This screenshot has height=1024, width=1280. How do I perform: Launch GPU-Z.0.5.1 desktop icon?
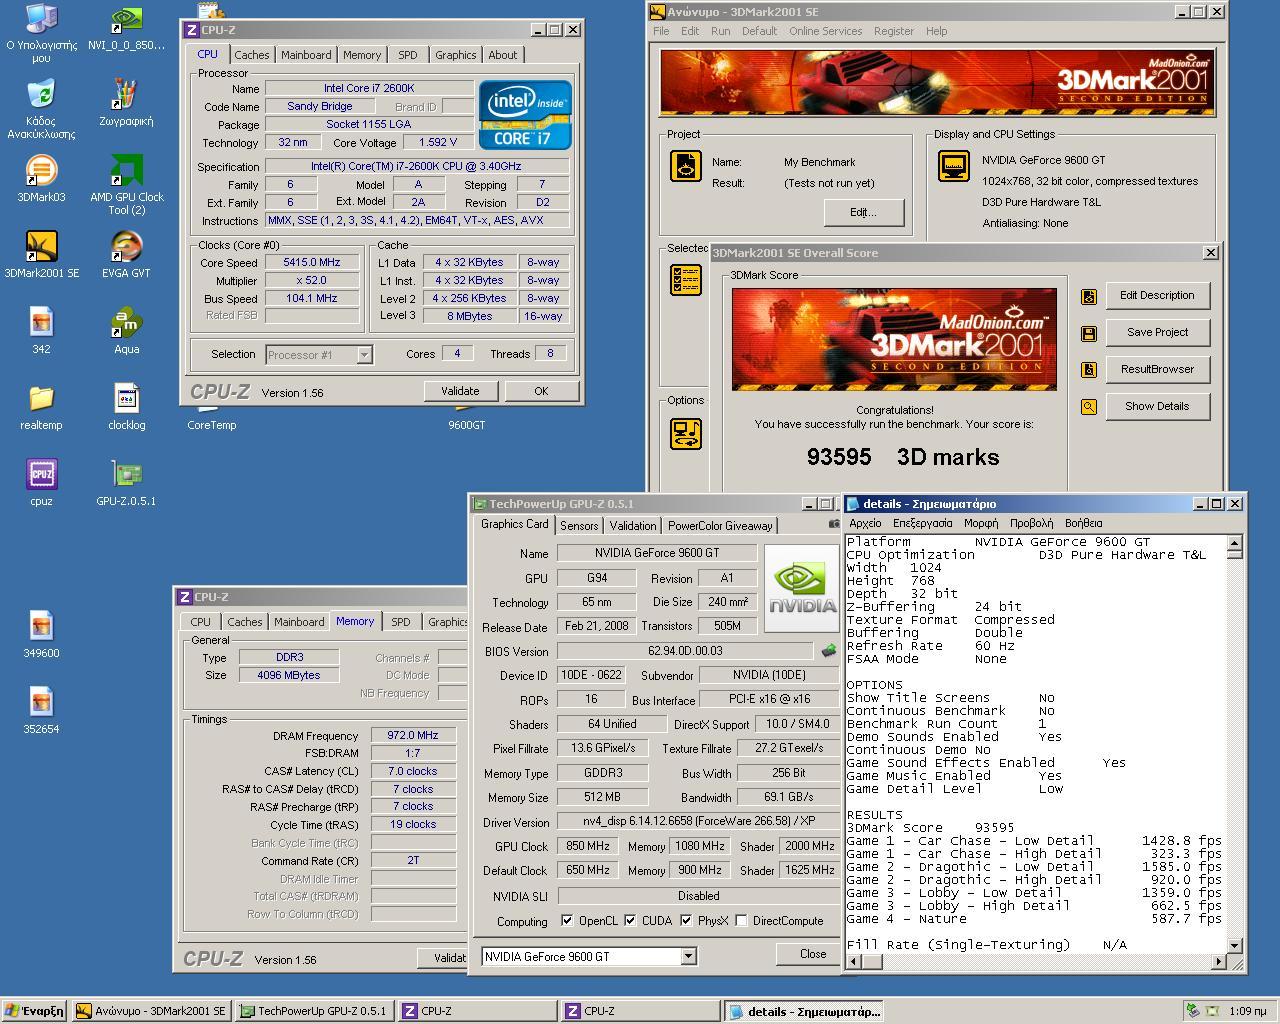click(x=126, y=475)
